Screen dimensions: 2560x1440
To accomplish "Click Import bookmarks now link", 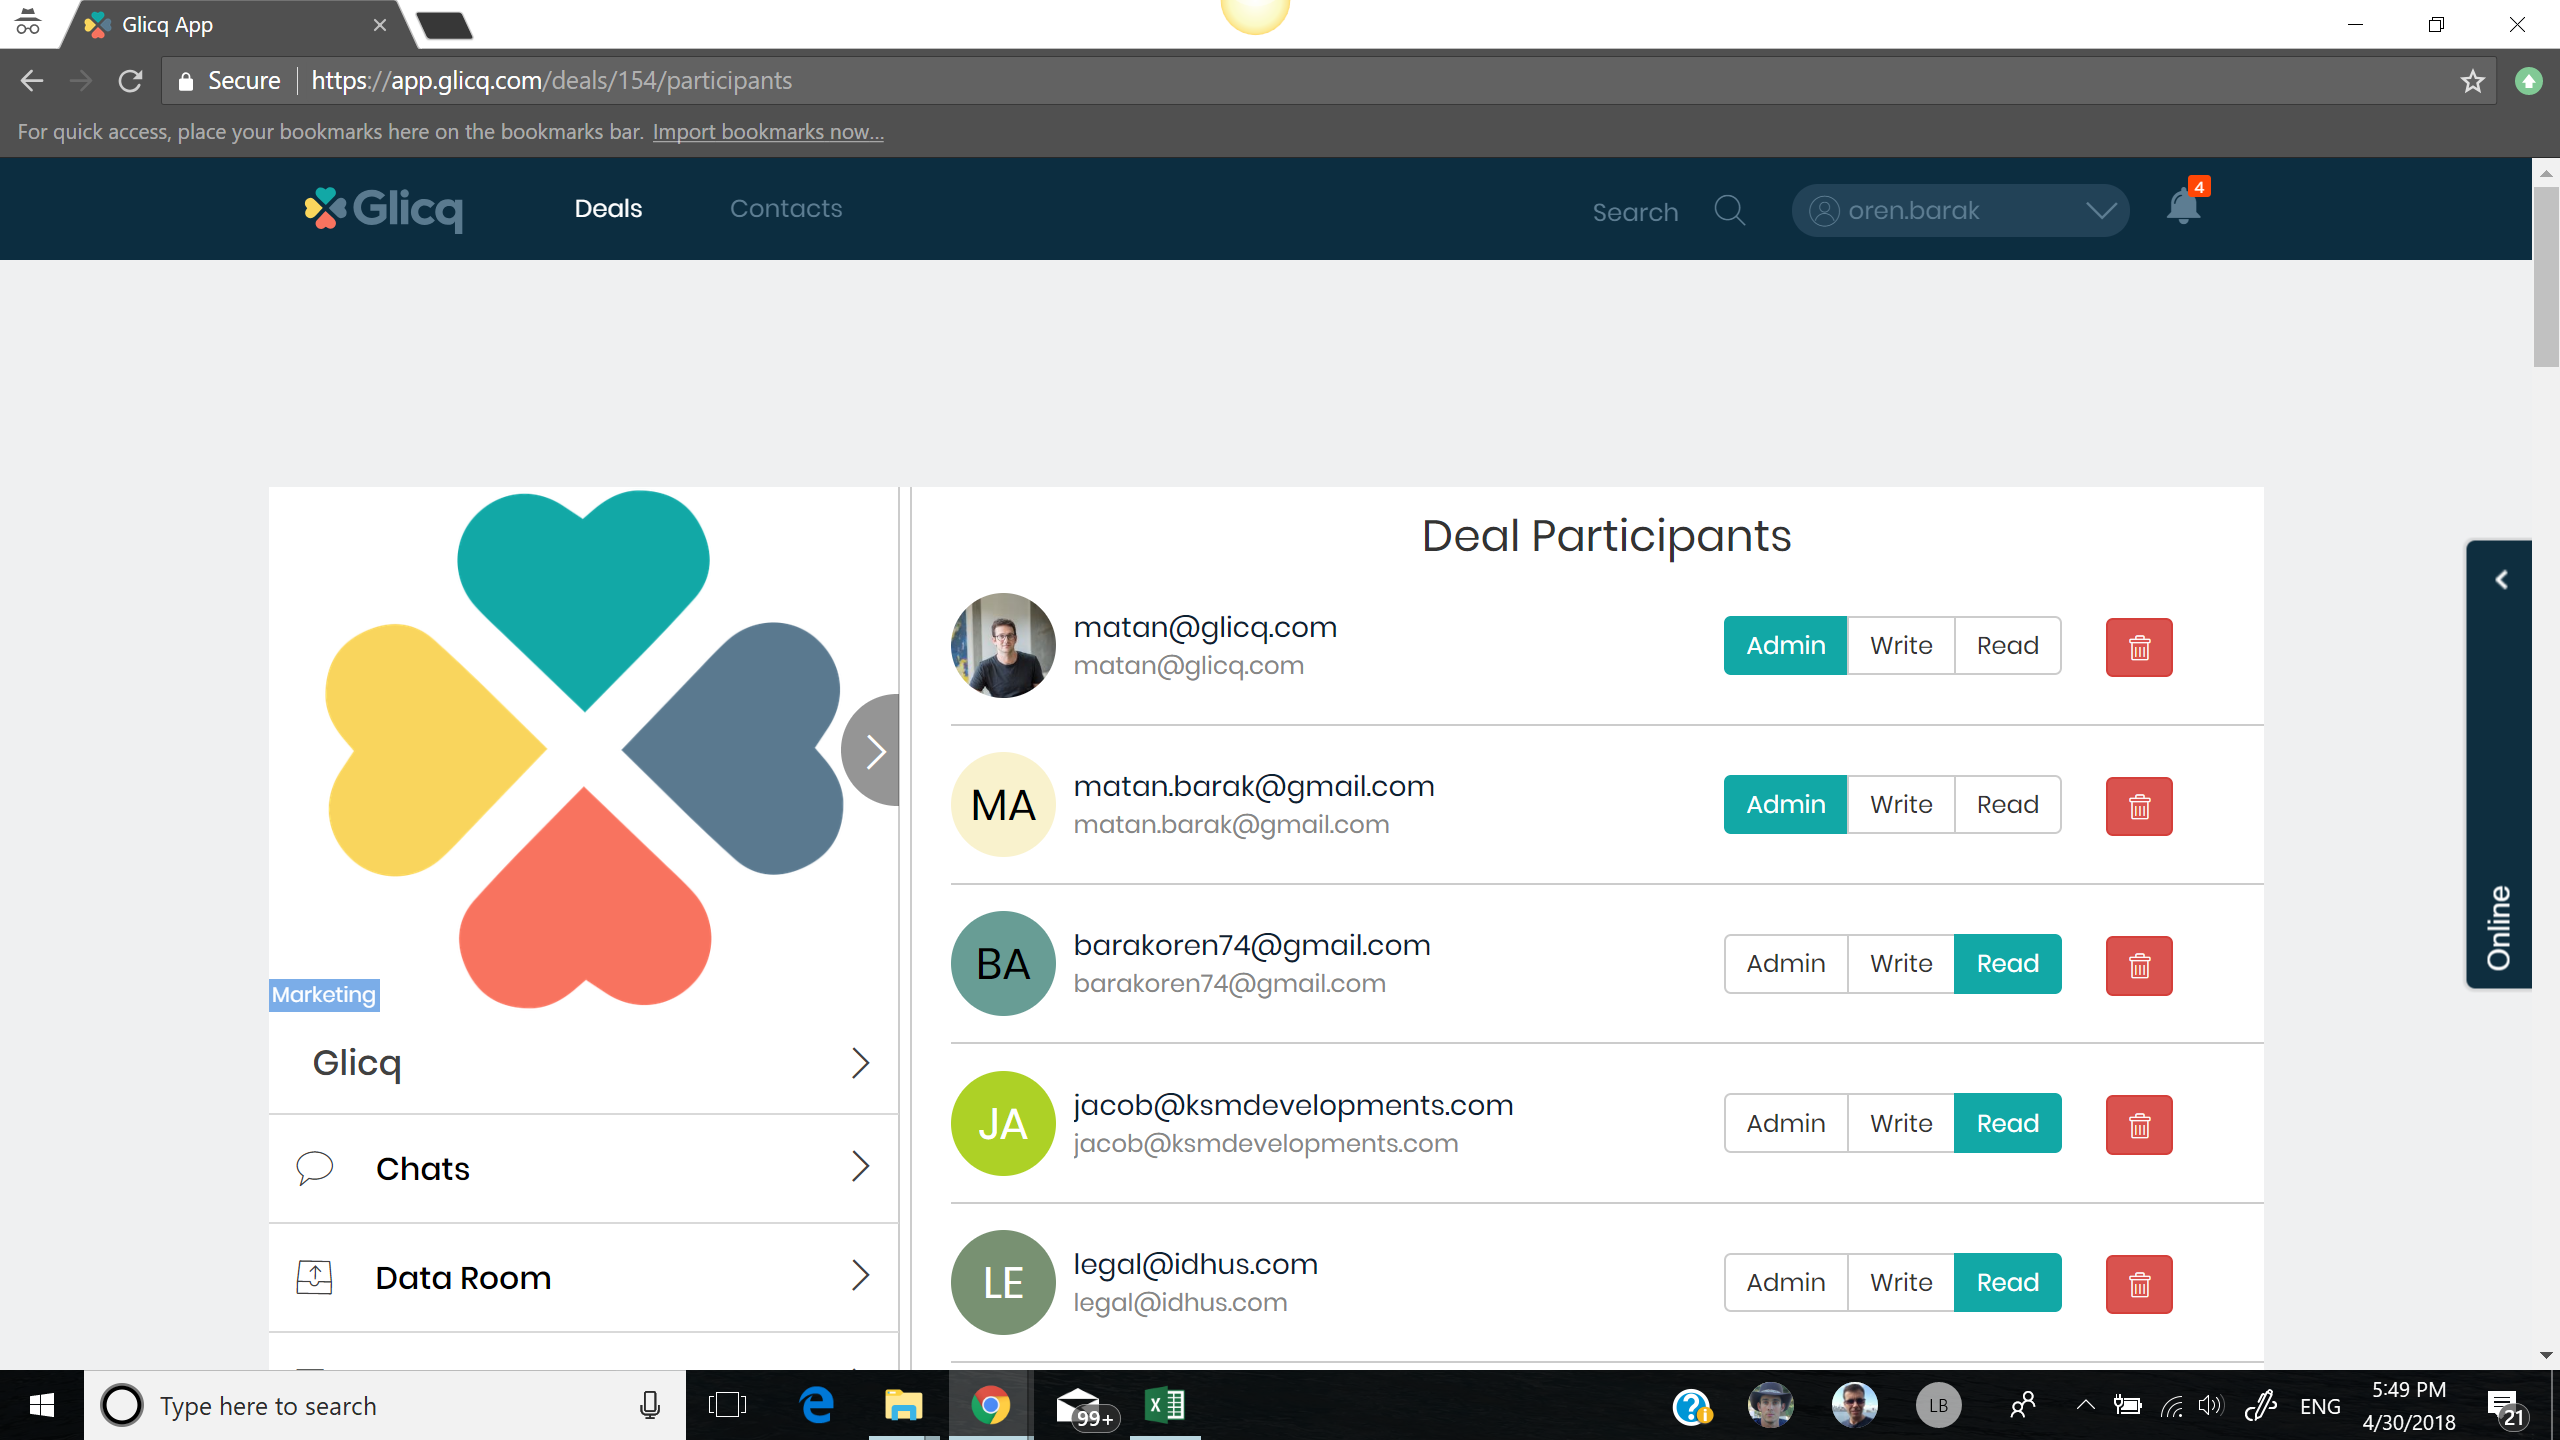I will (767, 132).
